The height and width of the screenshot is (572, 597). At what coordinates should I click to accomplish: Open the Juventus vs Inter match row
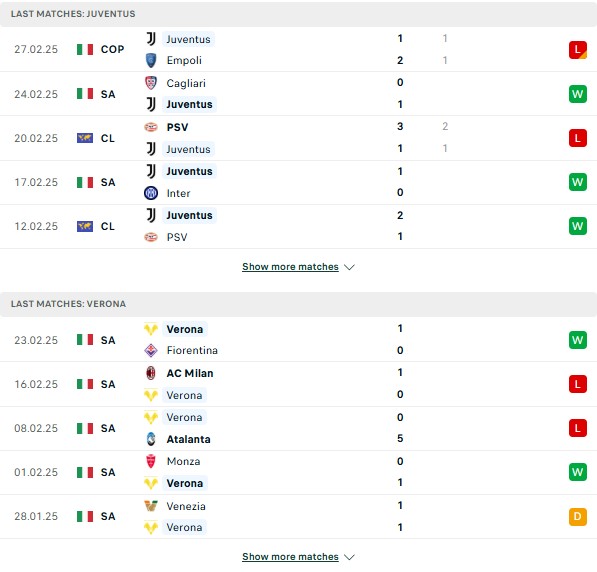298,182
